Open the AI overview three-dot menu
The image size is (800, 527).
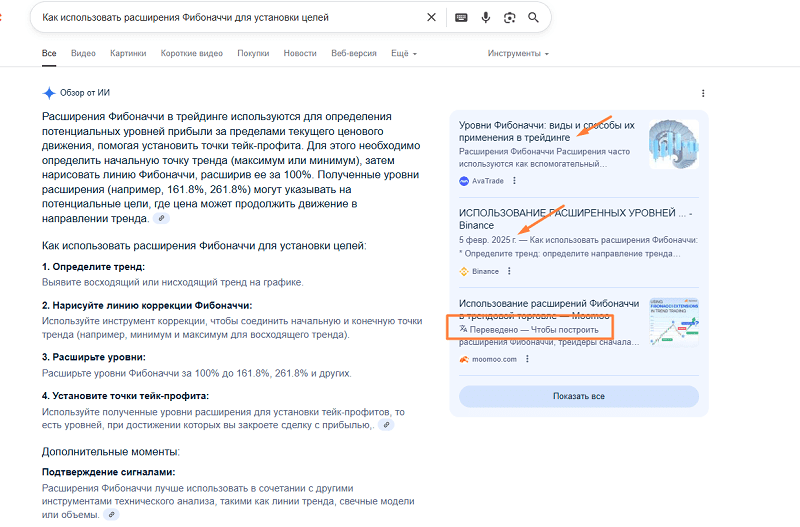point(703,93)
